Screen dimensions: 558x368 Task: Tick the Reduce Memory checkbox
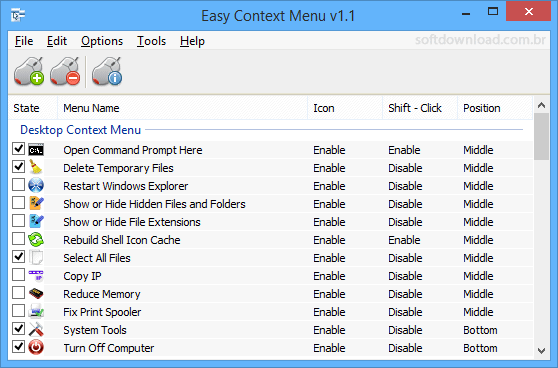pos(19,293)
